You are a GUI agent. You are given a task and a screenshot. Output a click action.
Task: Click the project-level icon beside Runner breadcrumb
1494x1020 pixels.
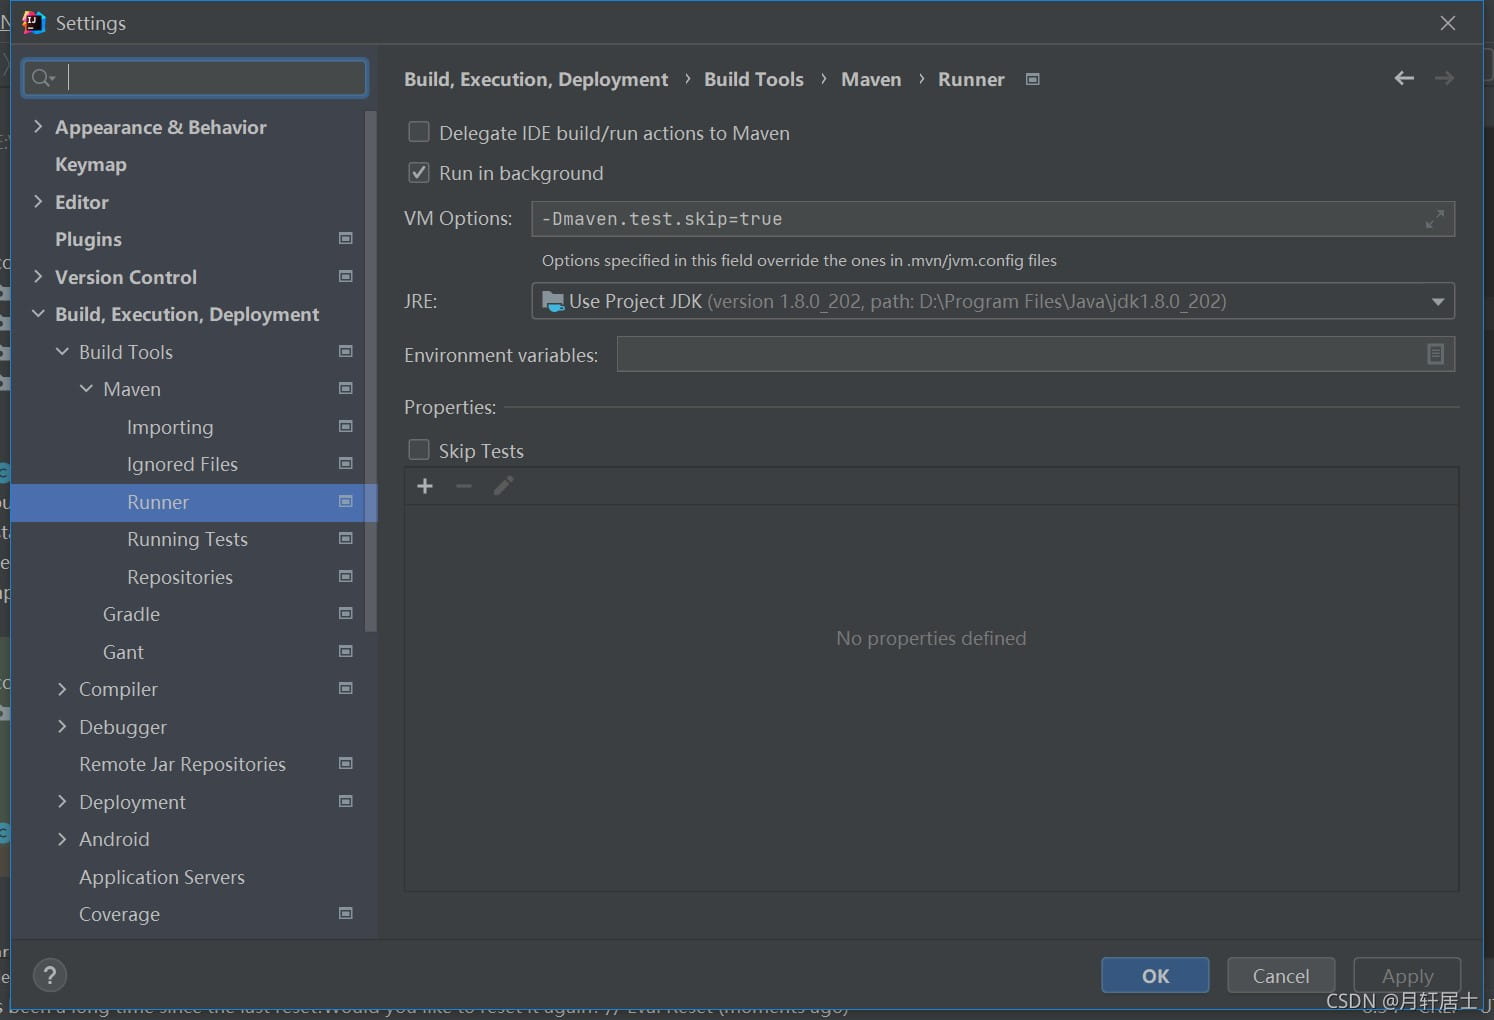tap(1033, 79)
